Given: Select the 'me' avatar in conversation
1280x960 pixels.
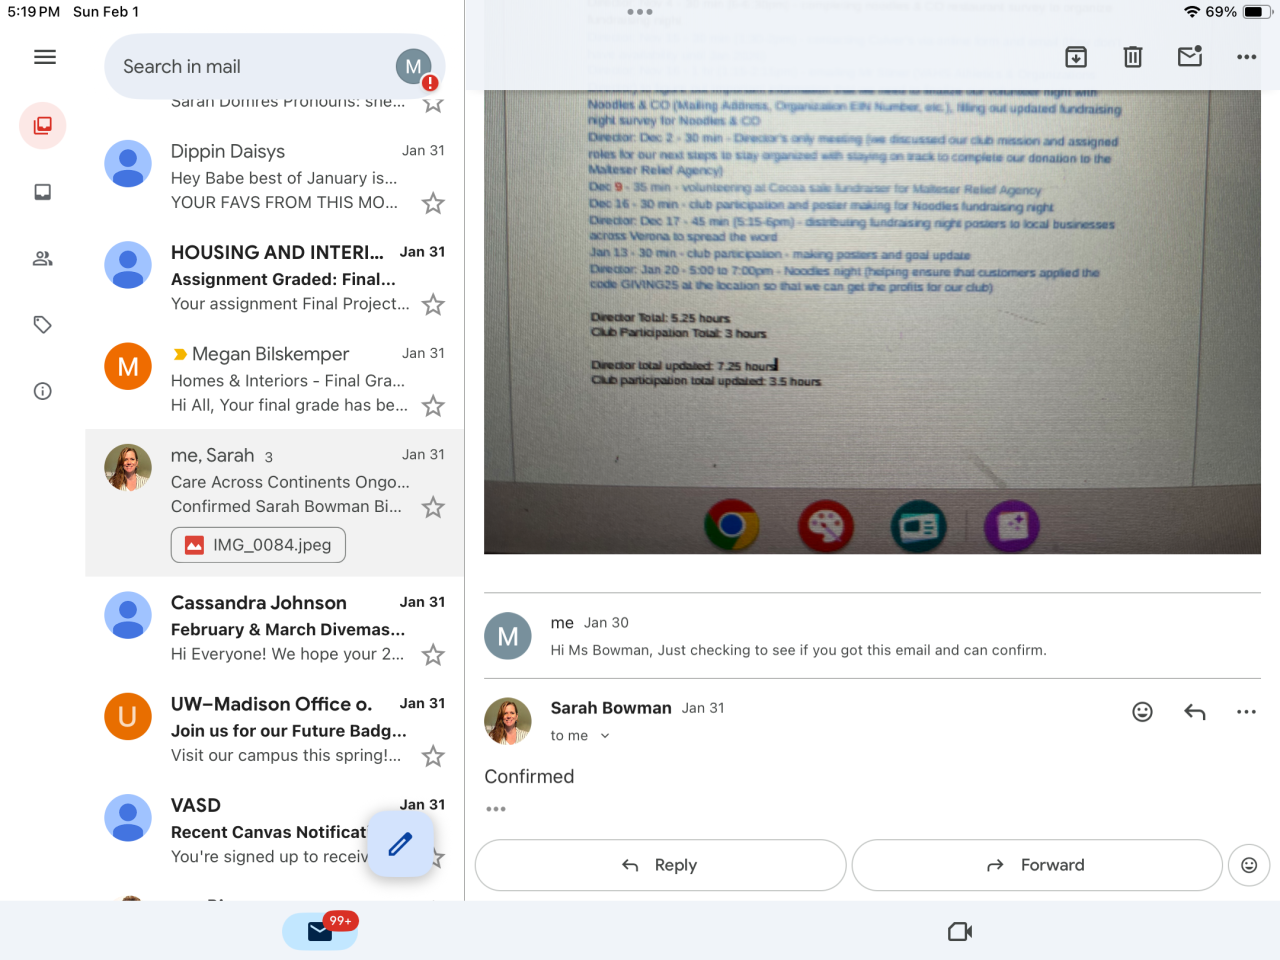Looking at the screenshot, I should [x=508, y=636].
